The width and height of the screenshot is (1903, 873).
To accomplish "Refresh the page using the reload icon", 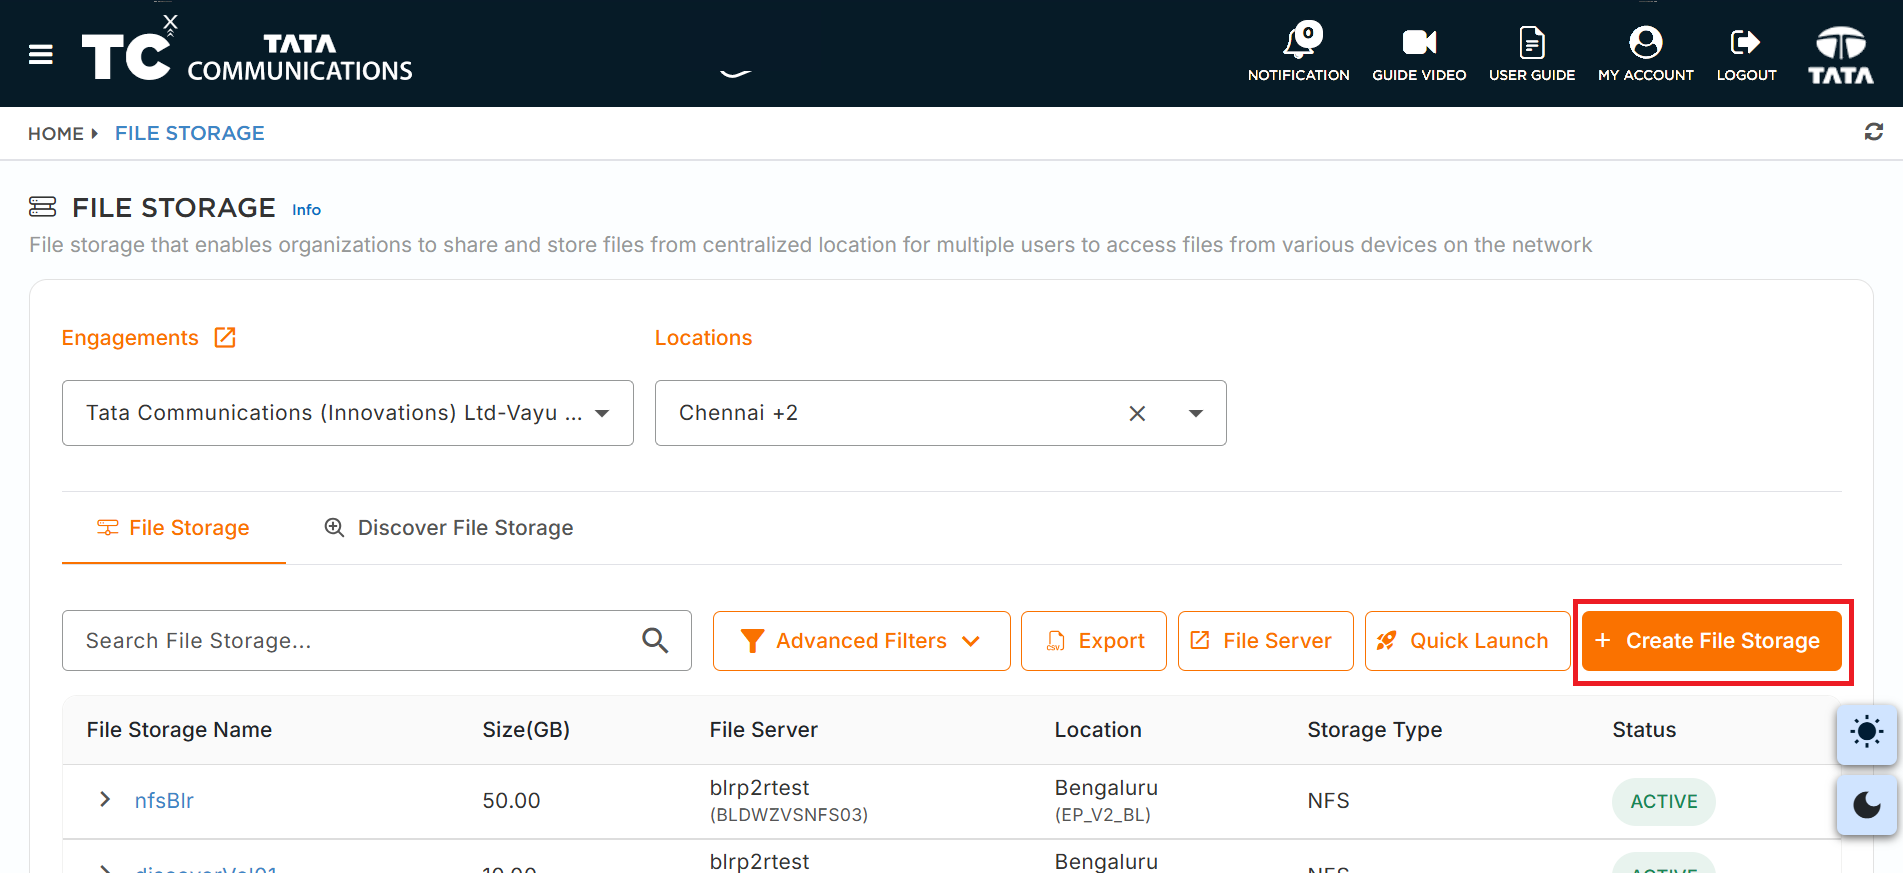I will 1874,132.
